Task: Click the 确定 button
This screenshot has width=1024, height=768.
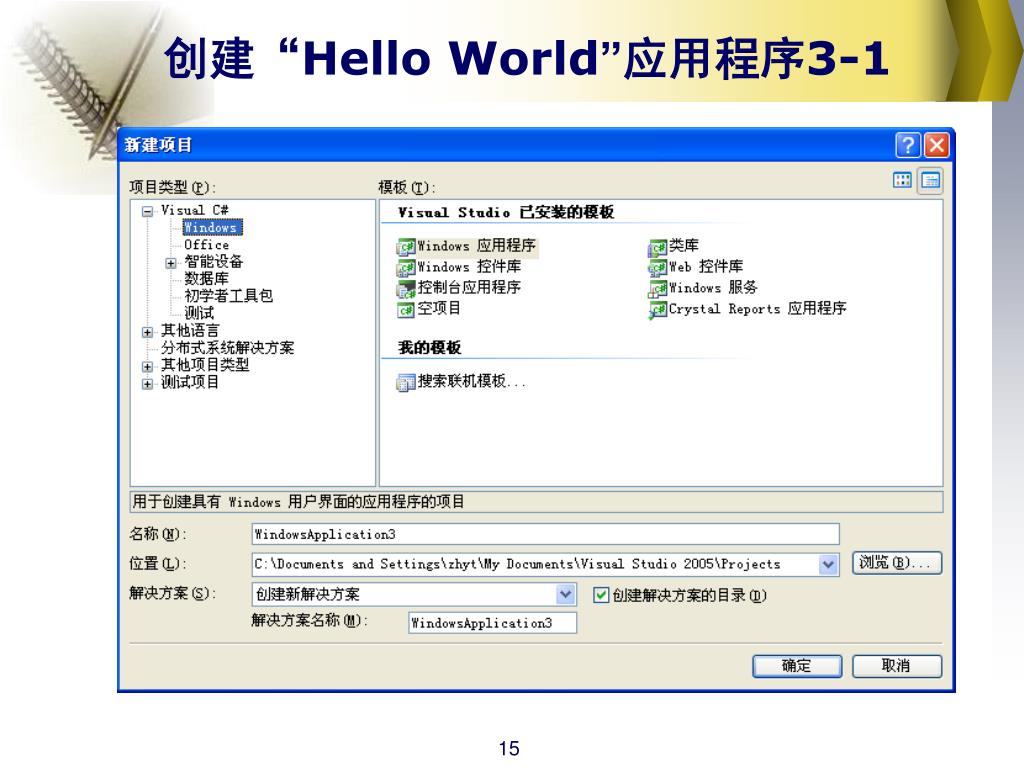Action: (x=797, y=666)
